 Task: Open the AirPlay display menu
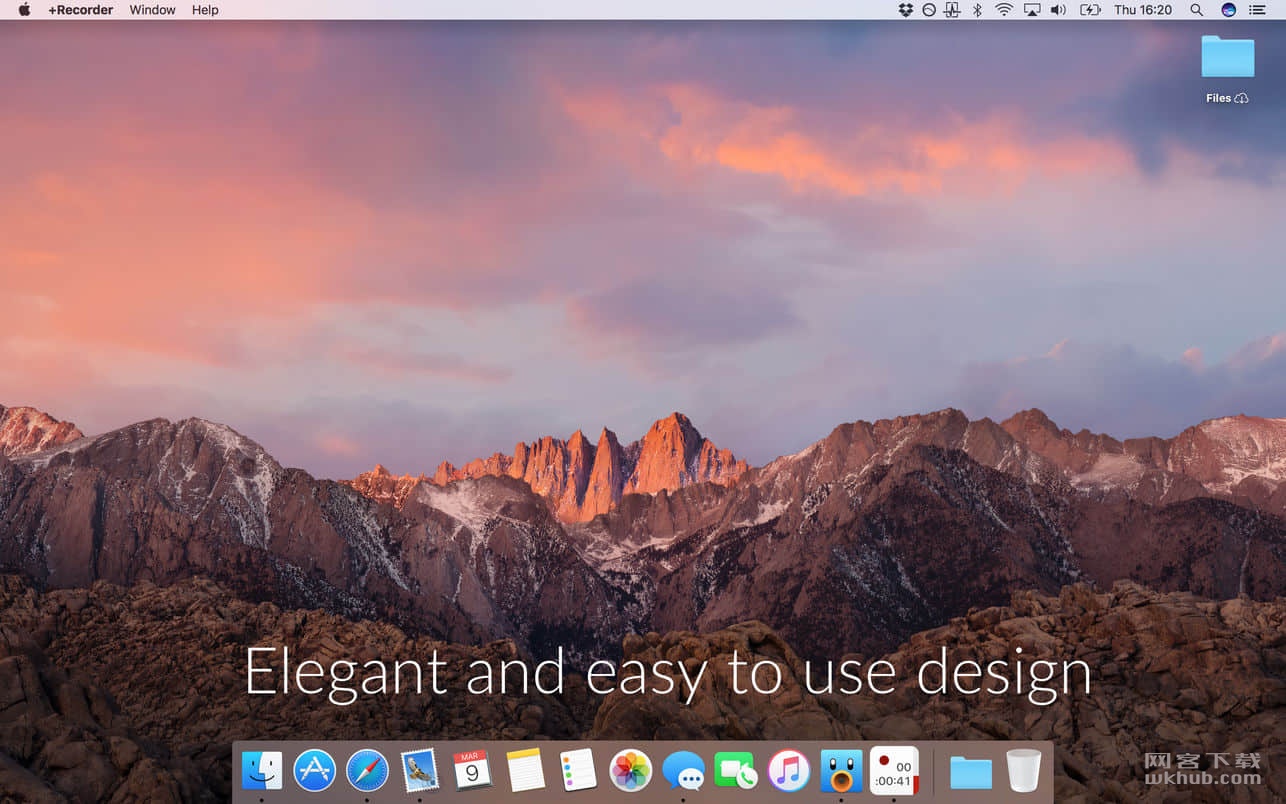point(1032,10)
